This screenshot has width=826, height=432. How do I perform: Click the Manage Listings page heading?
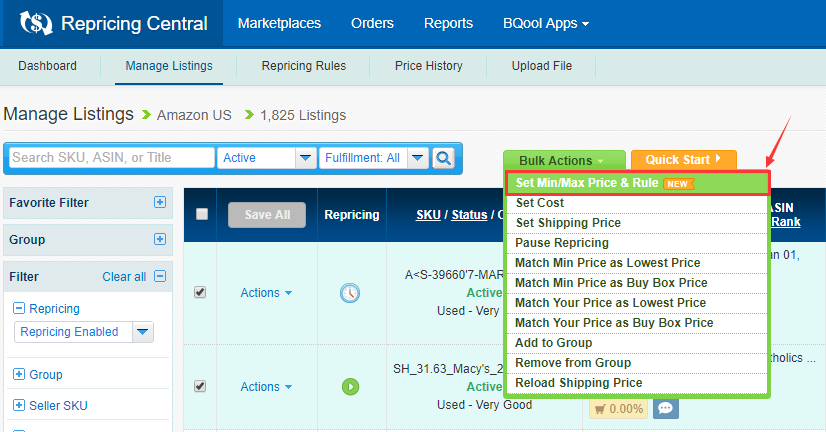coord(68,114)
